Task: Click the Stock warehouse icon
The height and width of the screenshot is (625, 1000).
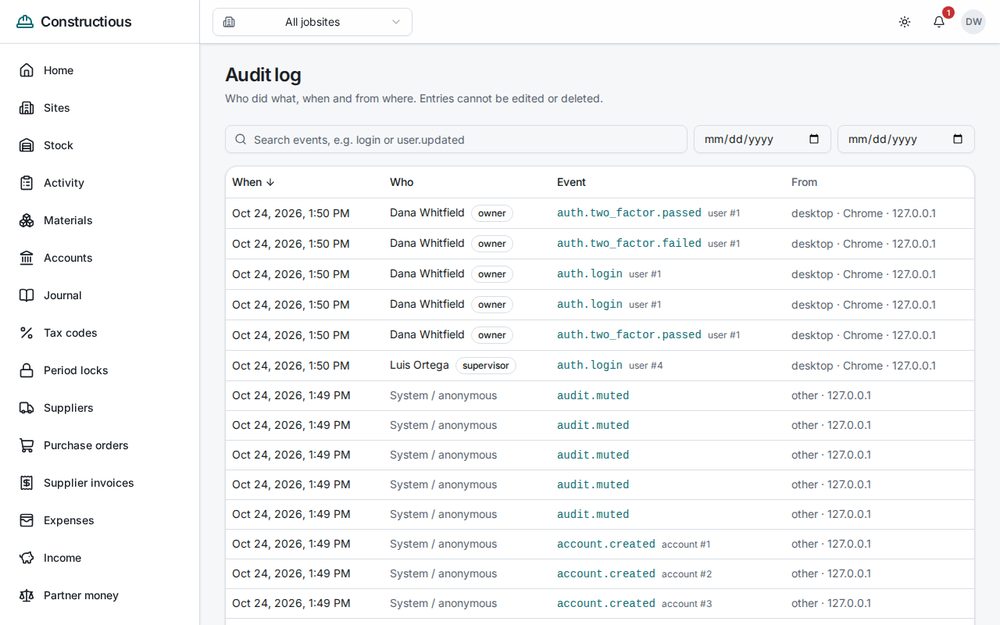Action: click(26, 145)
